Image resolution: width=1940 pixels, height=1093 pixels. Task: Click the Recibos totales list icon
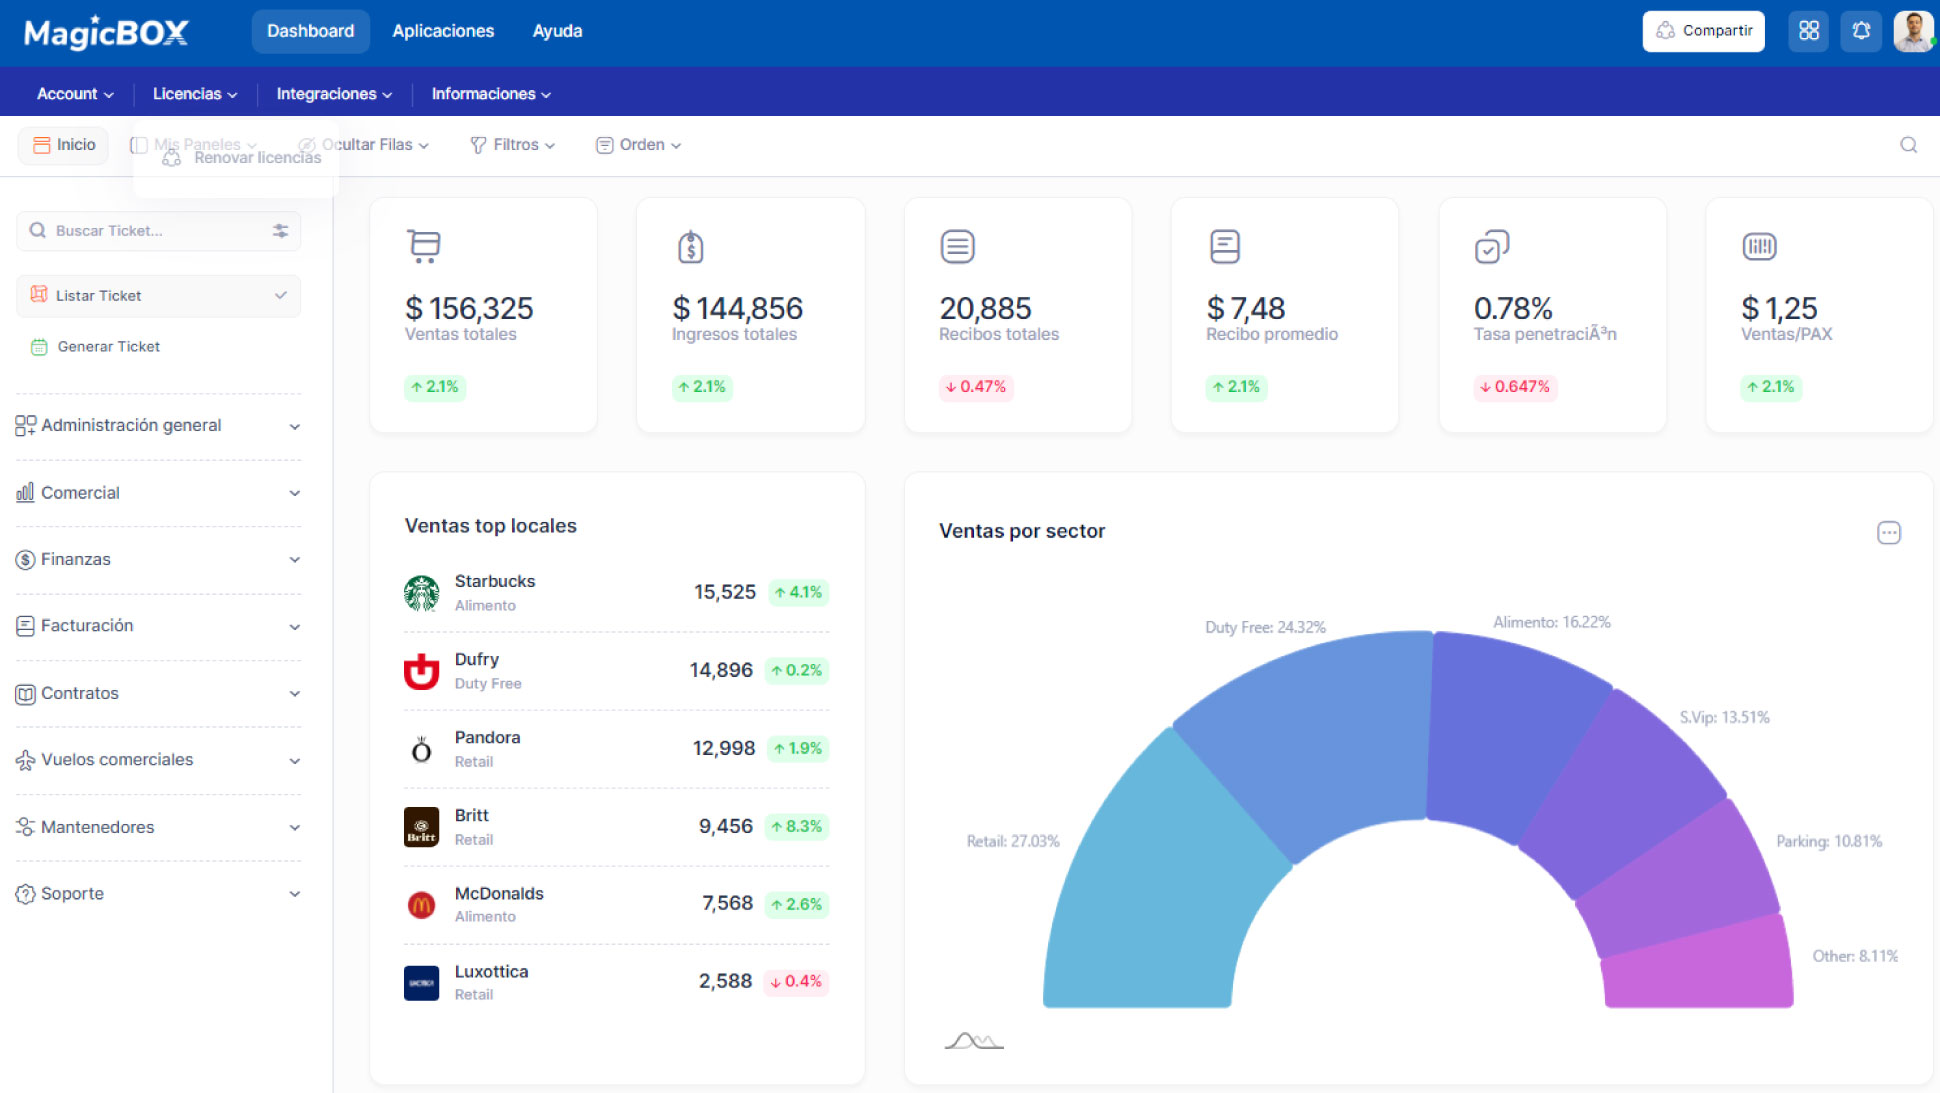click(x=957, y=246)
